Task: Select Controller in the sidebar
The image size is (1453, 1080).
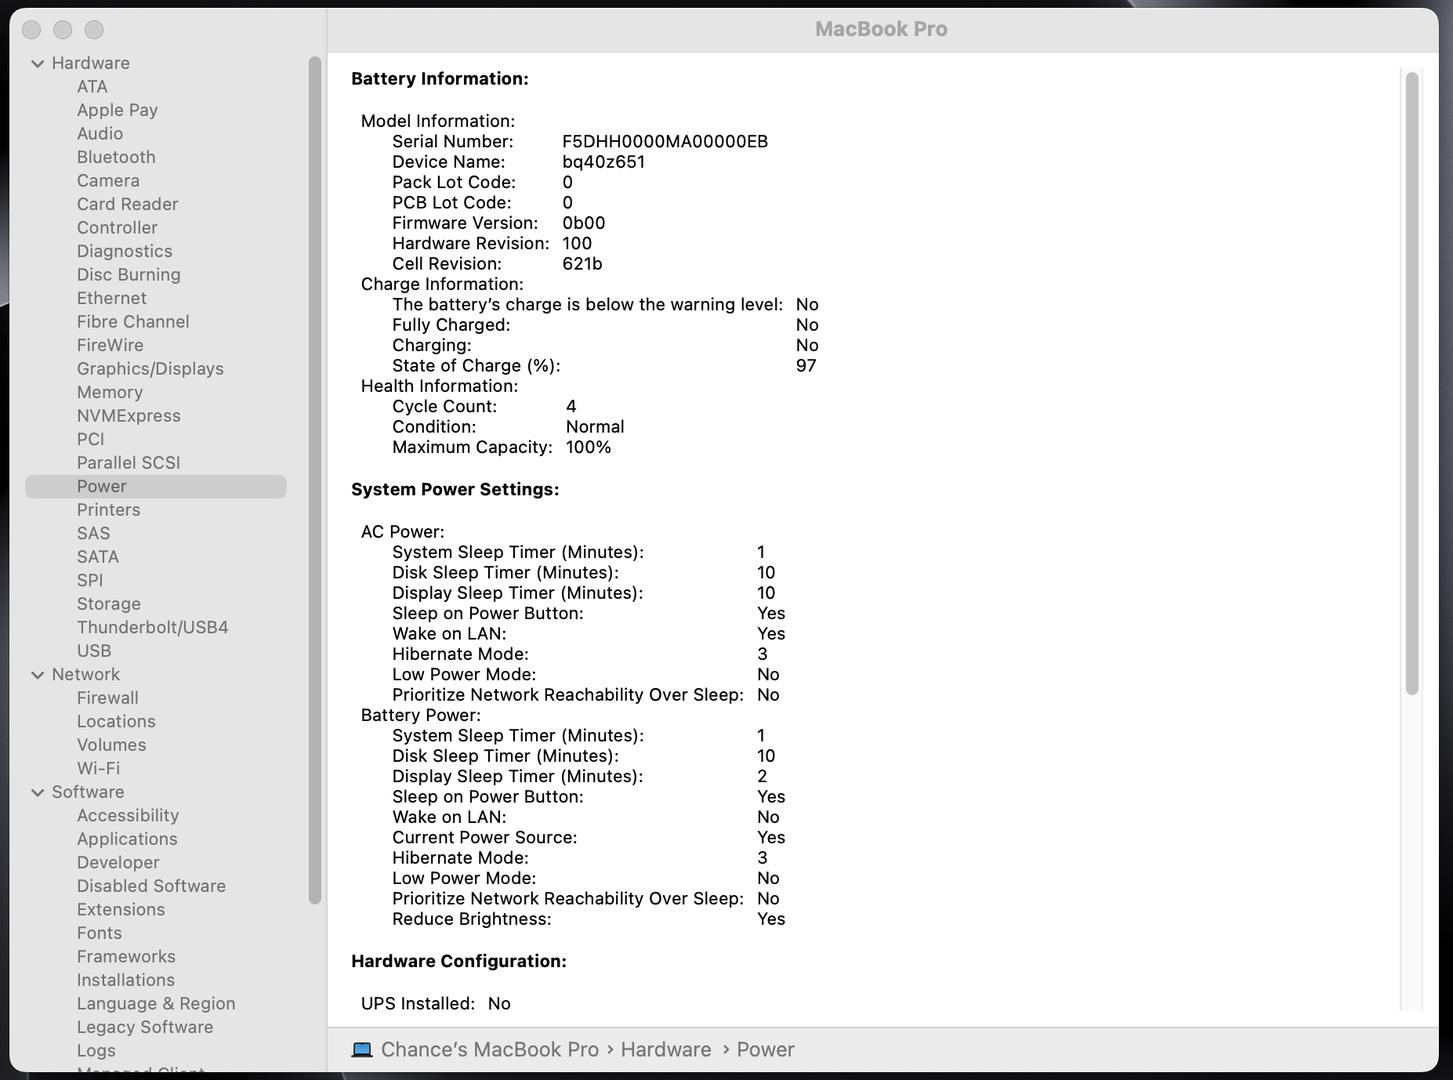Action: click(x=117, y=228)
